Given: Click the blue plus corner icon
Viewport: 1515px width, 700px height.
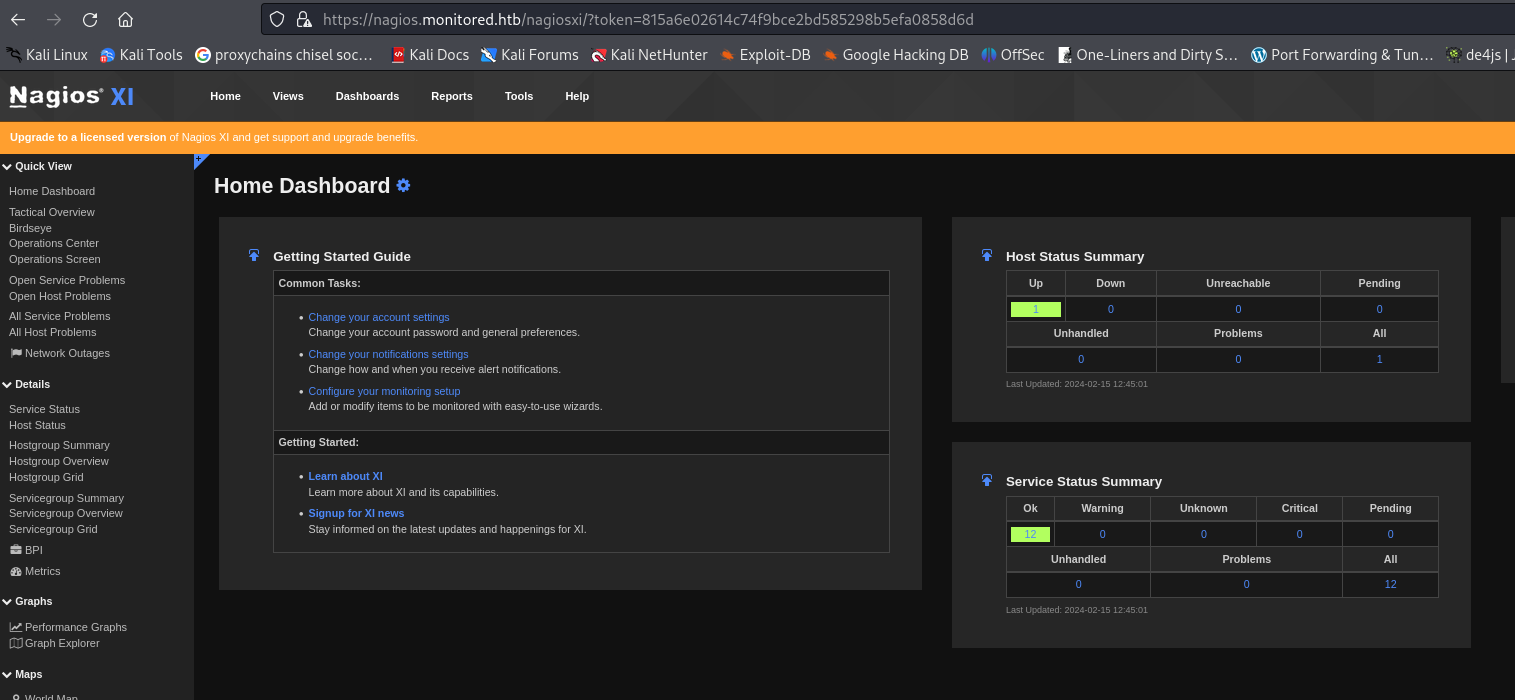Looking at the screenshot, I should [199, 159].
